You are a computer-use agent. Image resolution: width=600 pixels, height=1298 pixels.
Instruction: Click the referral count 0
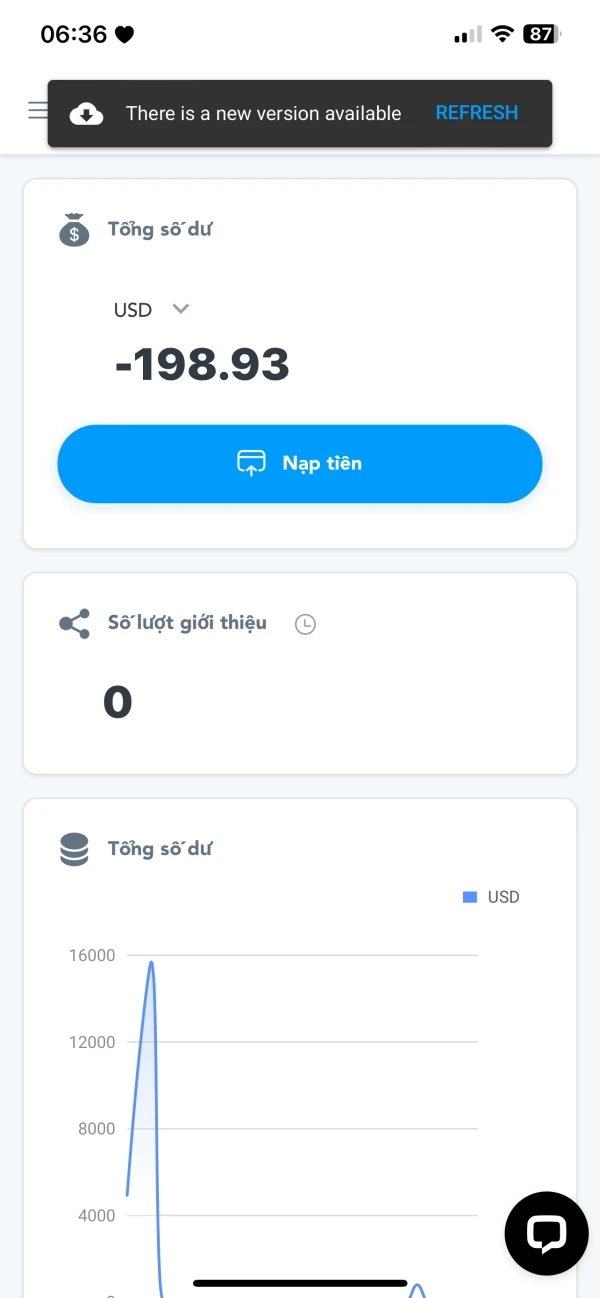point(118,702)
